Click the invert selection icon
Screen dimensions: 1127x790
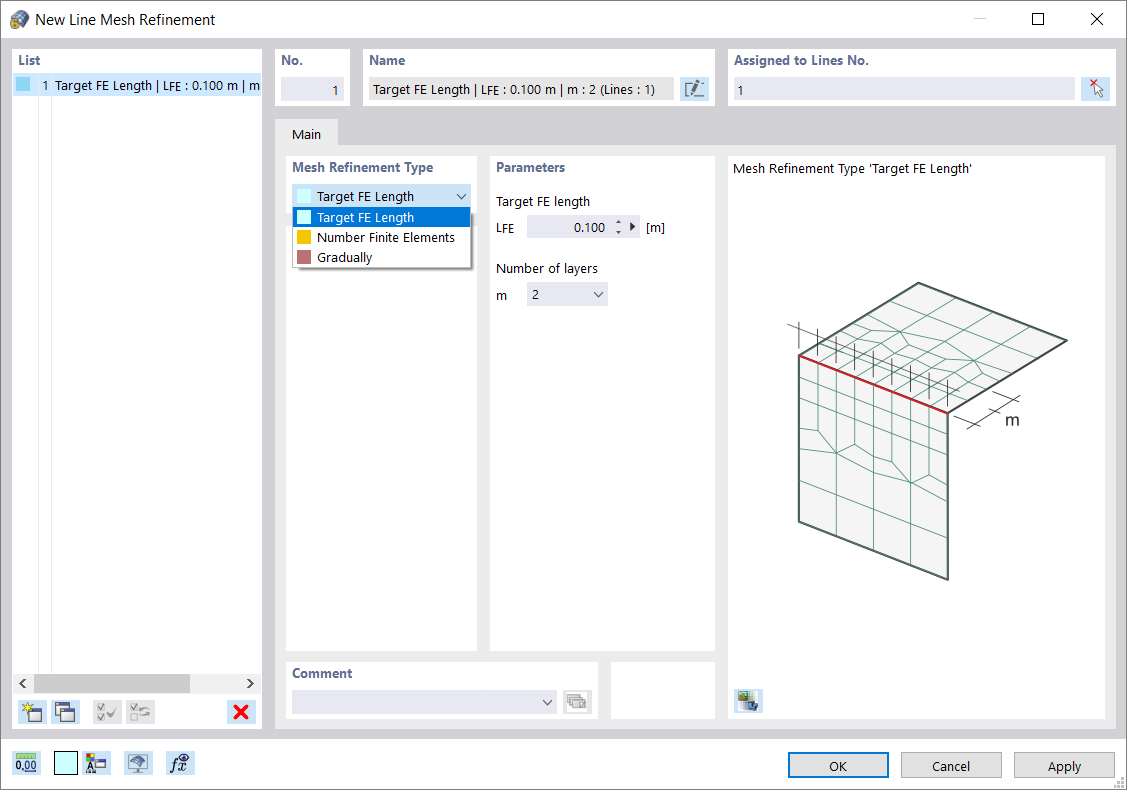(140, 712)
